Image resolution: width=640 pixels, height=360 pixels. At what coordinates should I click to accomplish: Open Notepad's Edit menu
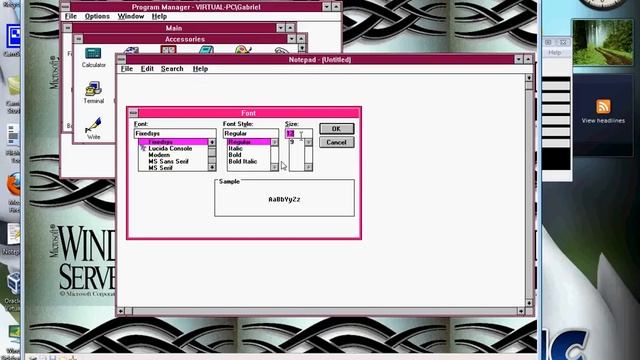coord(147,69)
